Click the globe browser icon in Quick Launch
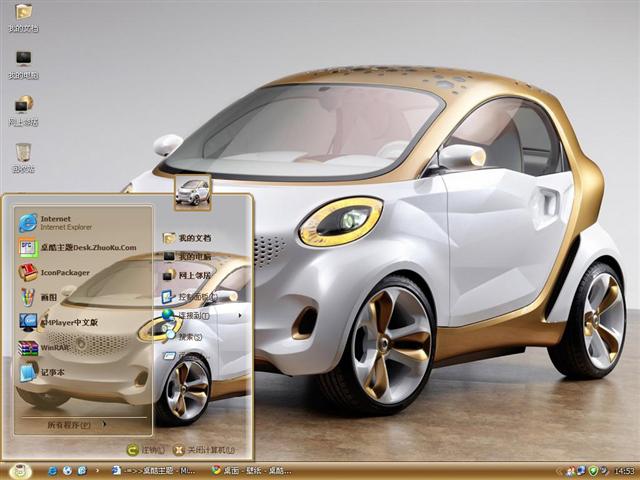Image resolution: width=640 pixels, height=480 pixels. point(67,471)
